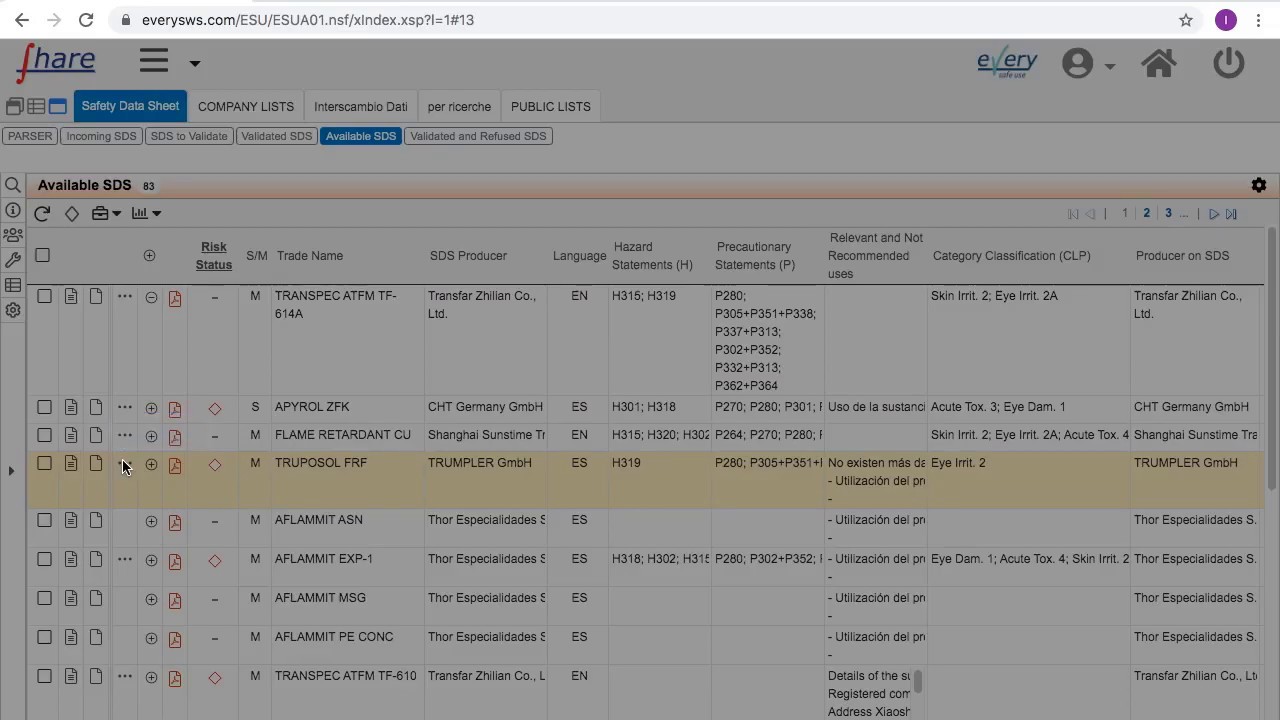Open the PDF for APYROL ZFK
This screenshot has height=720, width=1280.
[x=175, y=409]
